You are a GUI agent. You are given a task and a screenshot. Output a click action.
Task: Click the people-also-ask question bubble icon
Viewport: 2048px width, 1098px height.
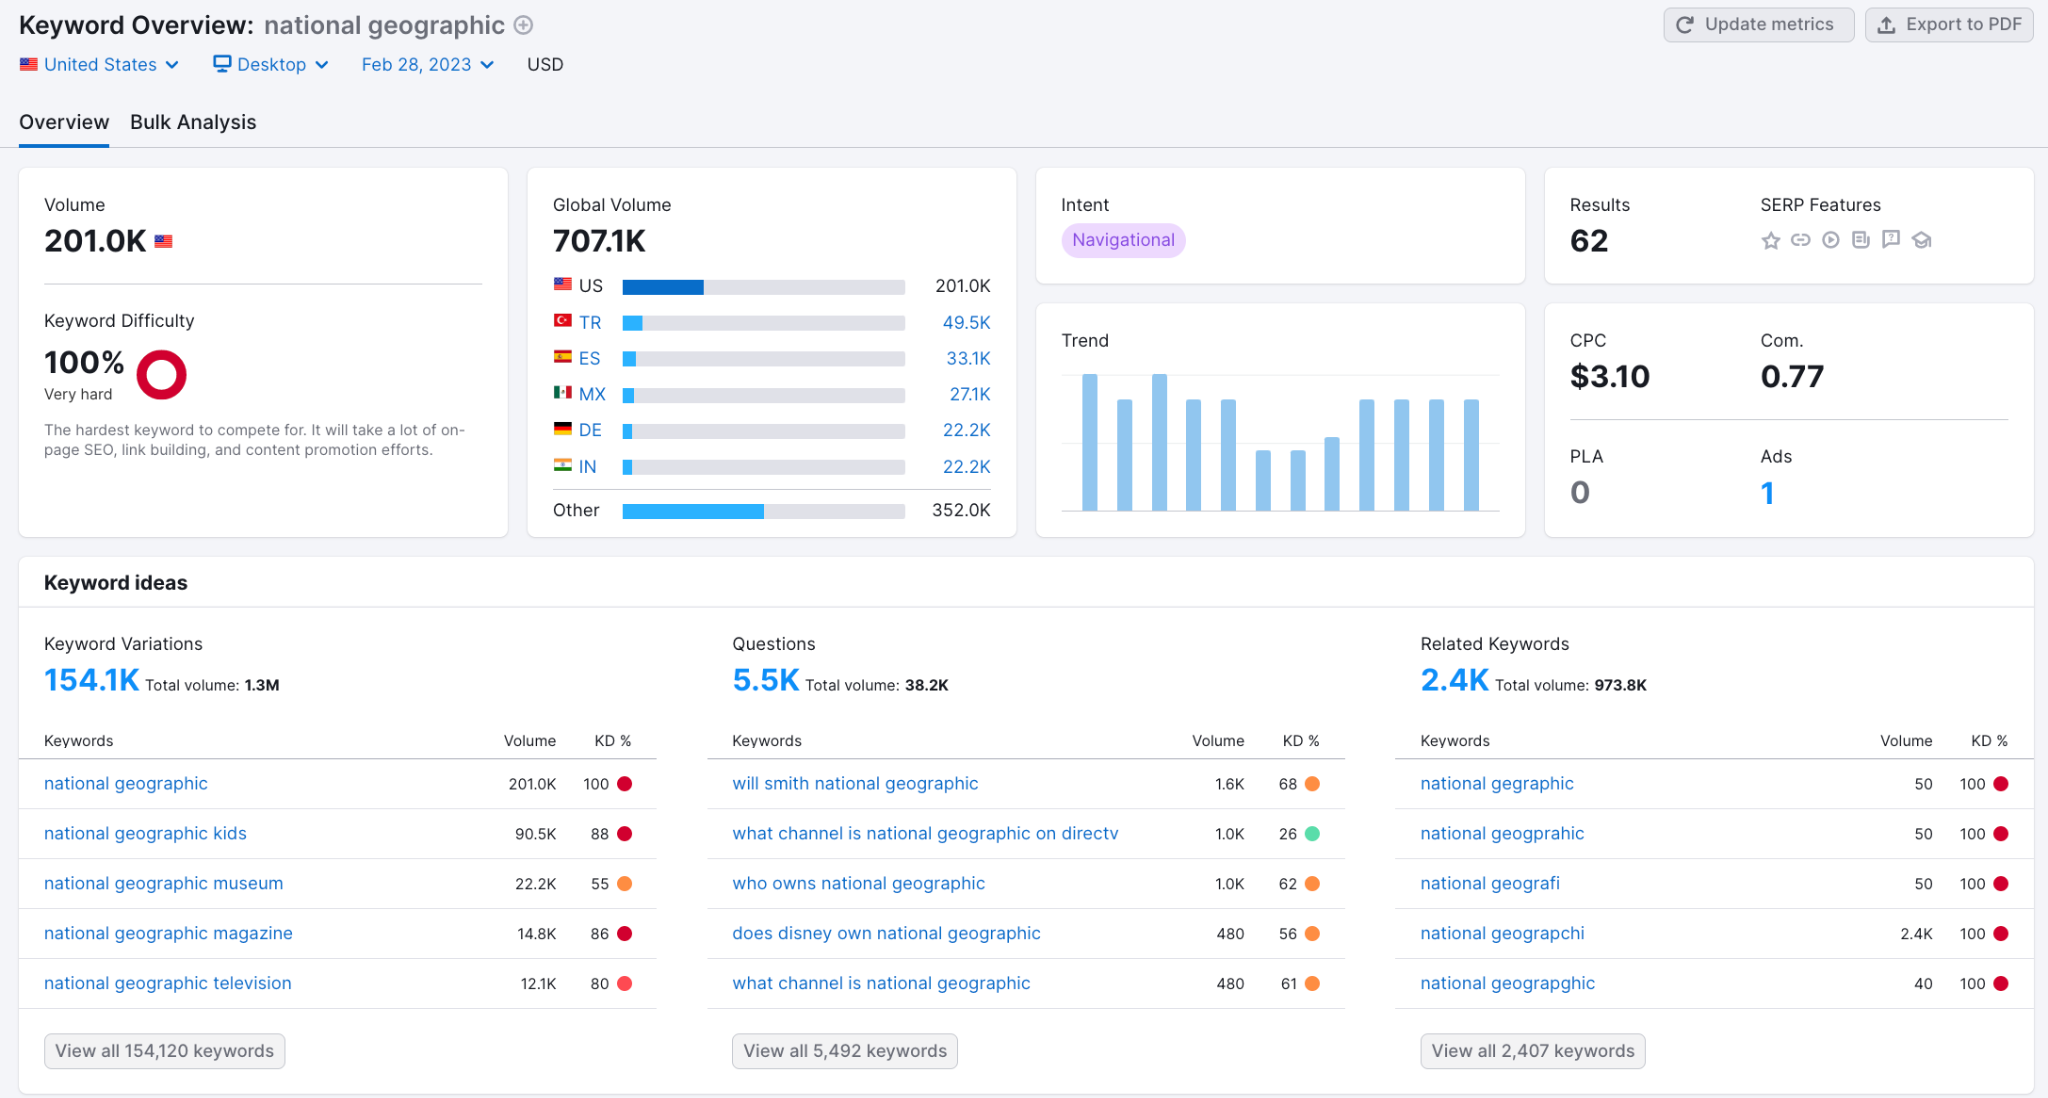click(x=1891, y=239)
